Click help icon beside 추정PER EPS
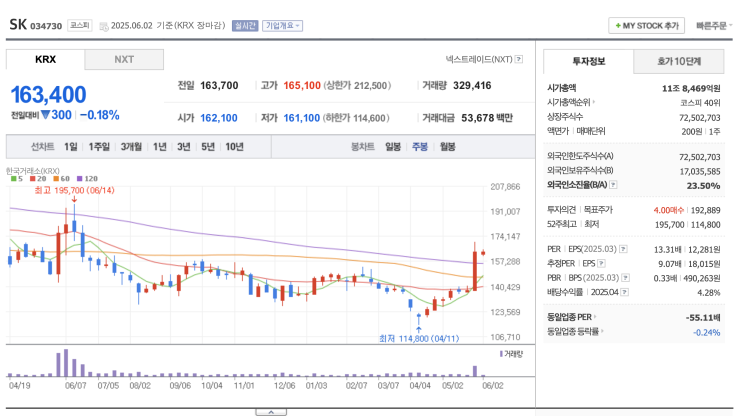 [x=601, y=263]
